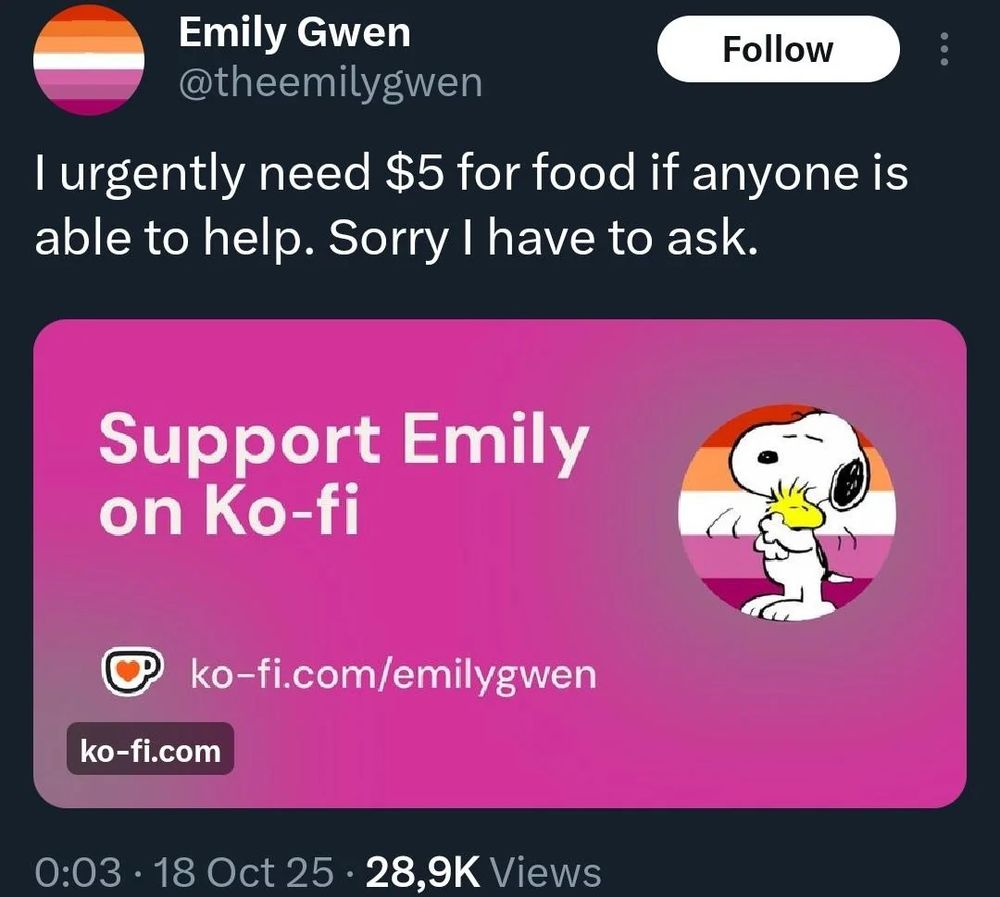Open the pink Ko-fi link preview card
Image resolution: width=1000 pixels, height=897 pixels.
click(x=500, y=563)
